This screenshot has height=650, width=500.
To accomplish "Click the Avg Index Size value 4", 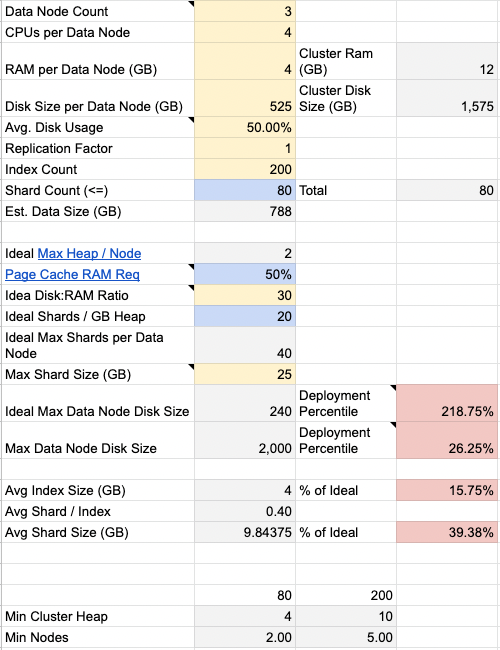I will (x=245, y=490).
